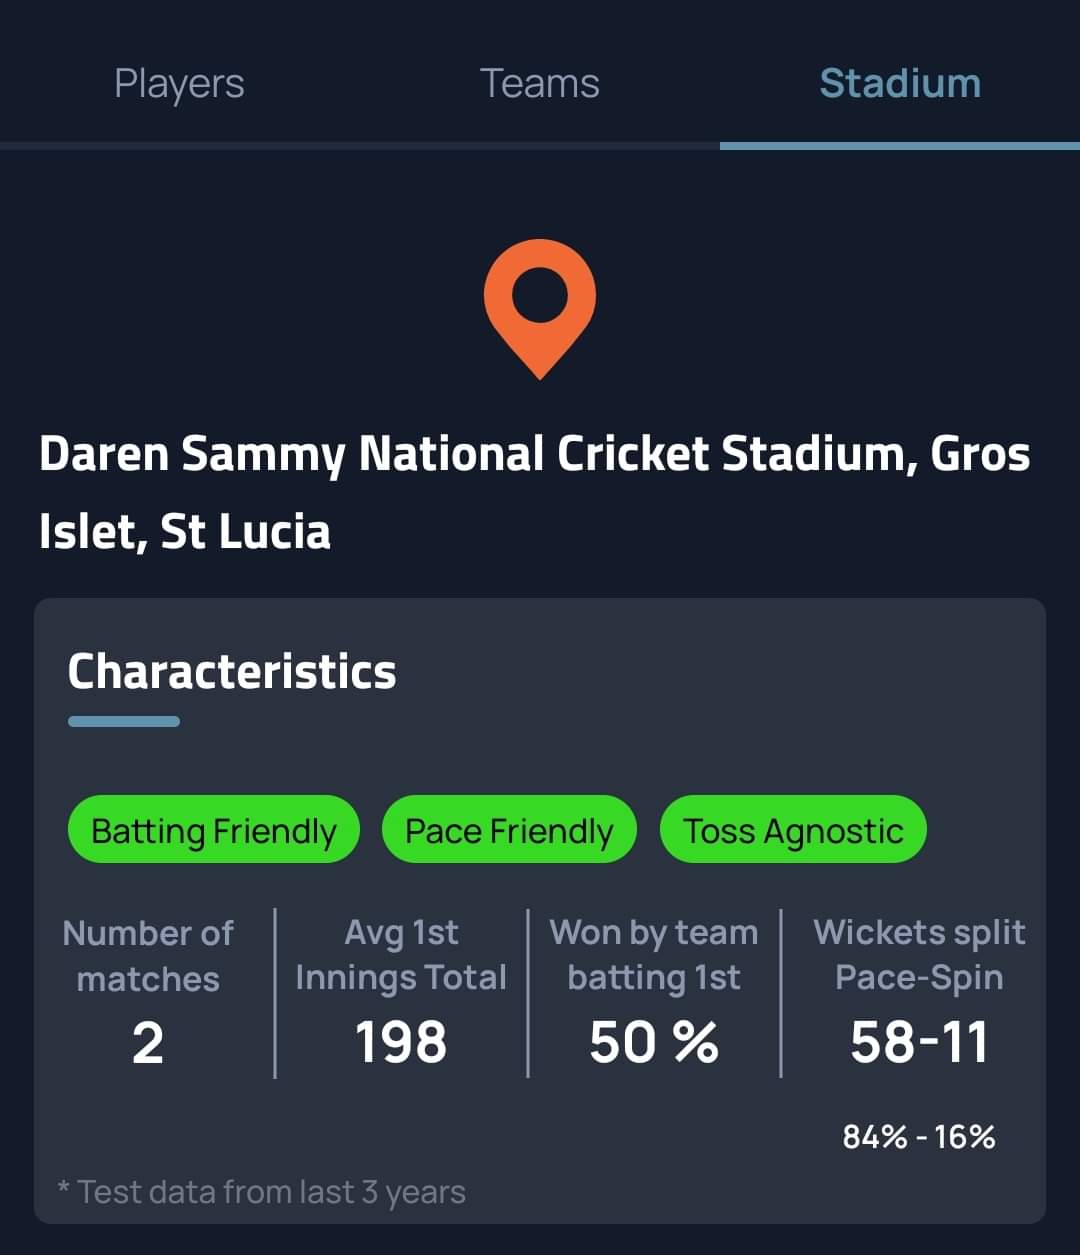Click the Number of matches label
The image size is (1080, 1255).
[x=148, y=955]
